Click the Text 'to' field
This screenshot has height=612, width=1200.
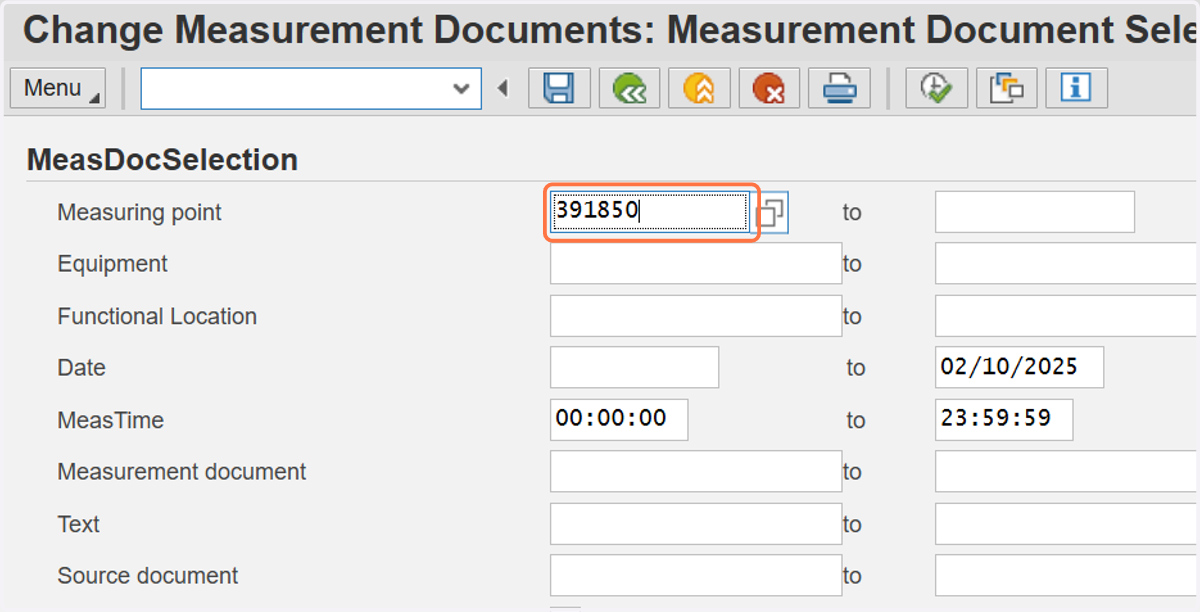tap(1068, 524)
